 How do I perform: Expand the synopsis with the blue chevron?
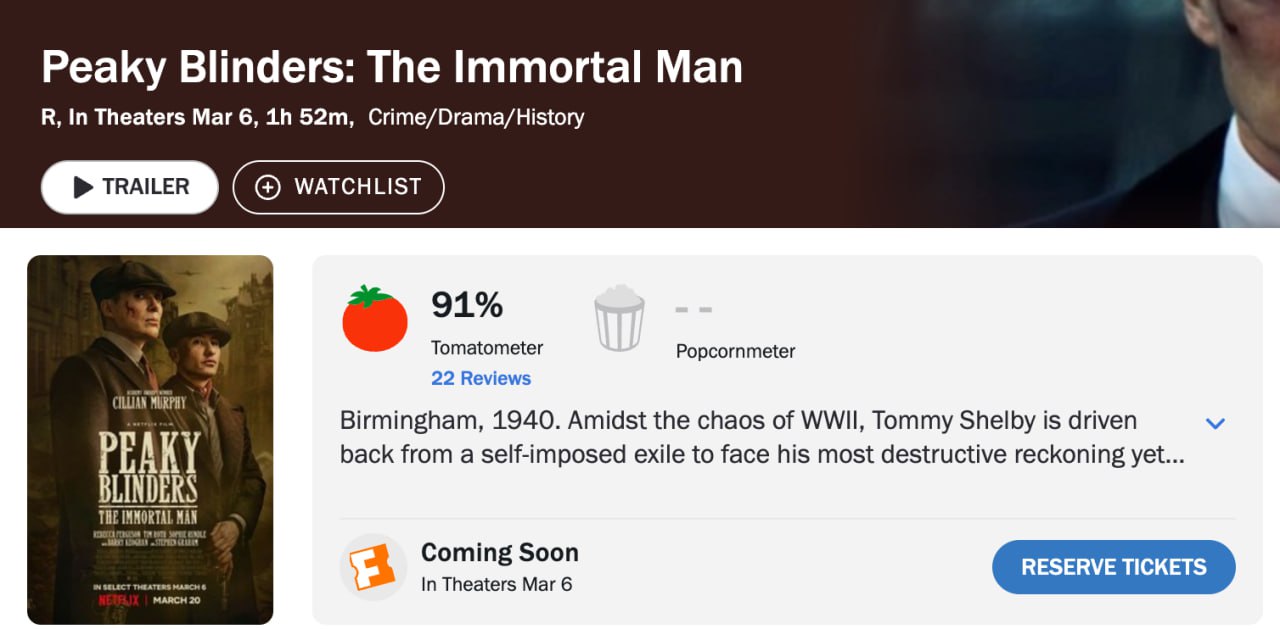point(1215,423)
